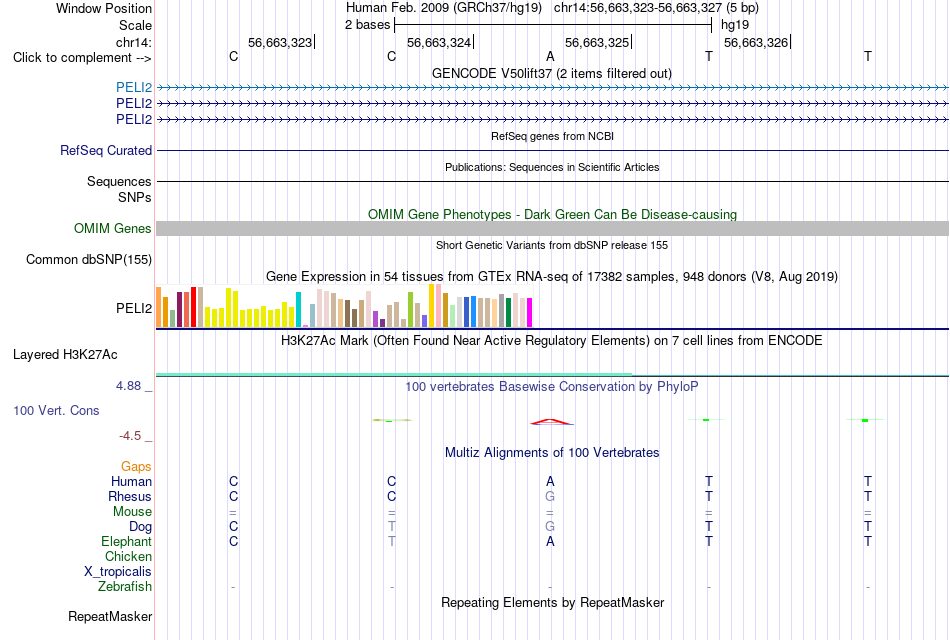The height and width of the screenshot is (640, 950).
Task: Click the 'Window Position' track label
Action: click(104, 8)
